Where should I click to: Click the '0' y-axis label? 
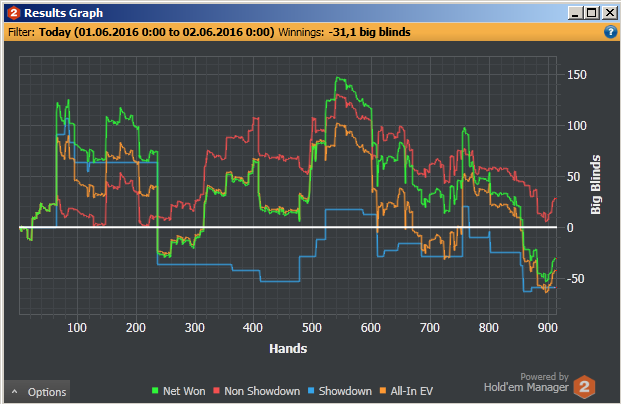pos(570,228)
